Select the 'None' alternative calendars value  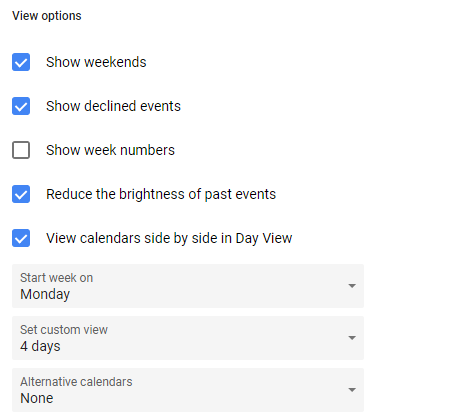pos(37,398)
